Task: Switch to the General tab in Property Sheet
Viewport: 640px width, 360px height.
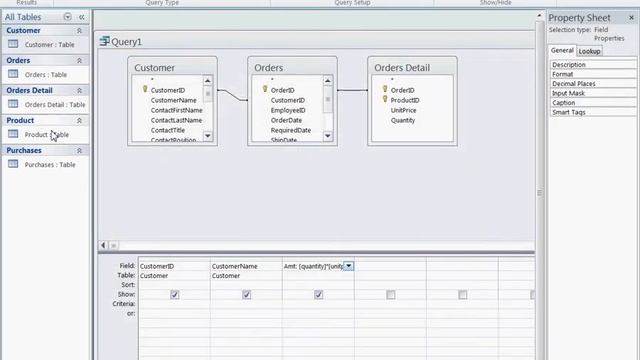Action: tap(562, 51)
